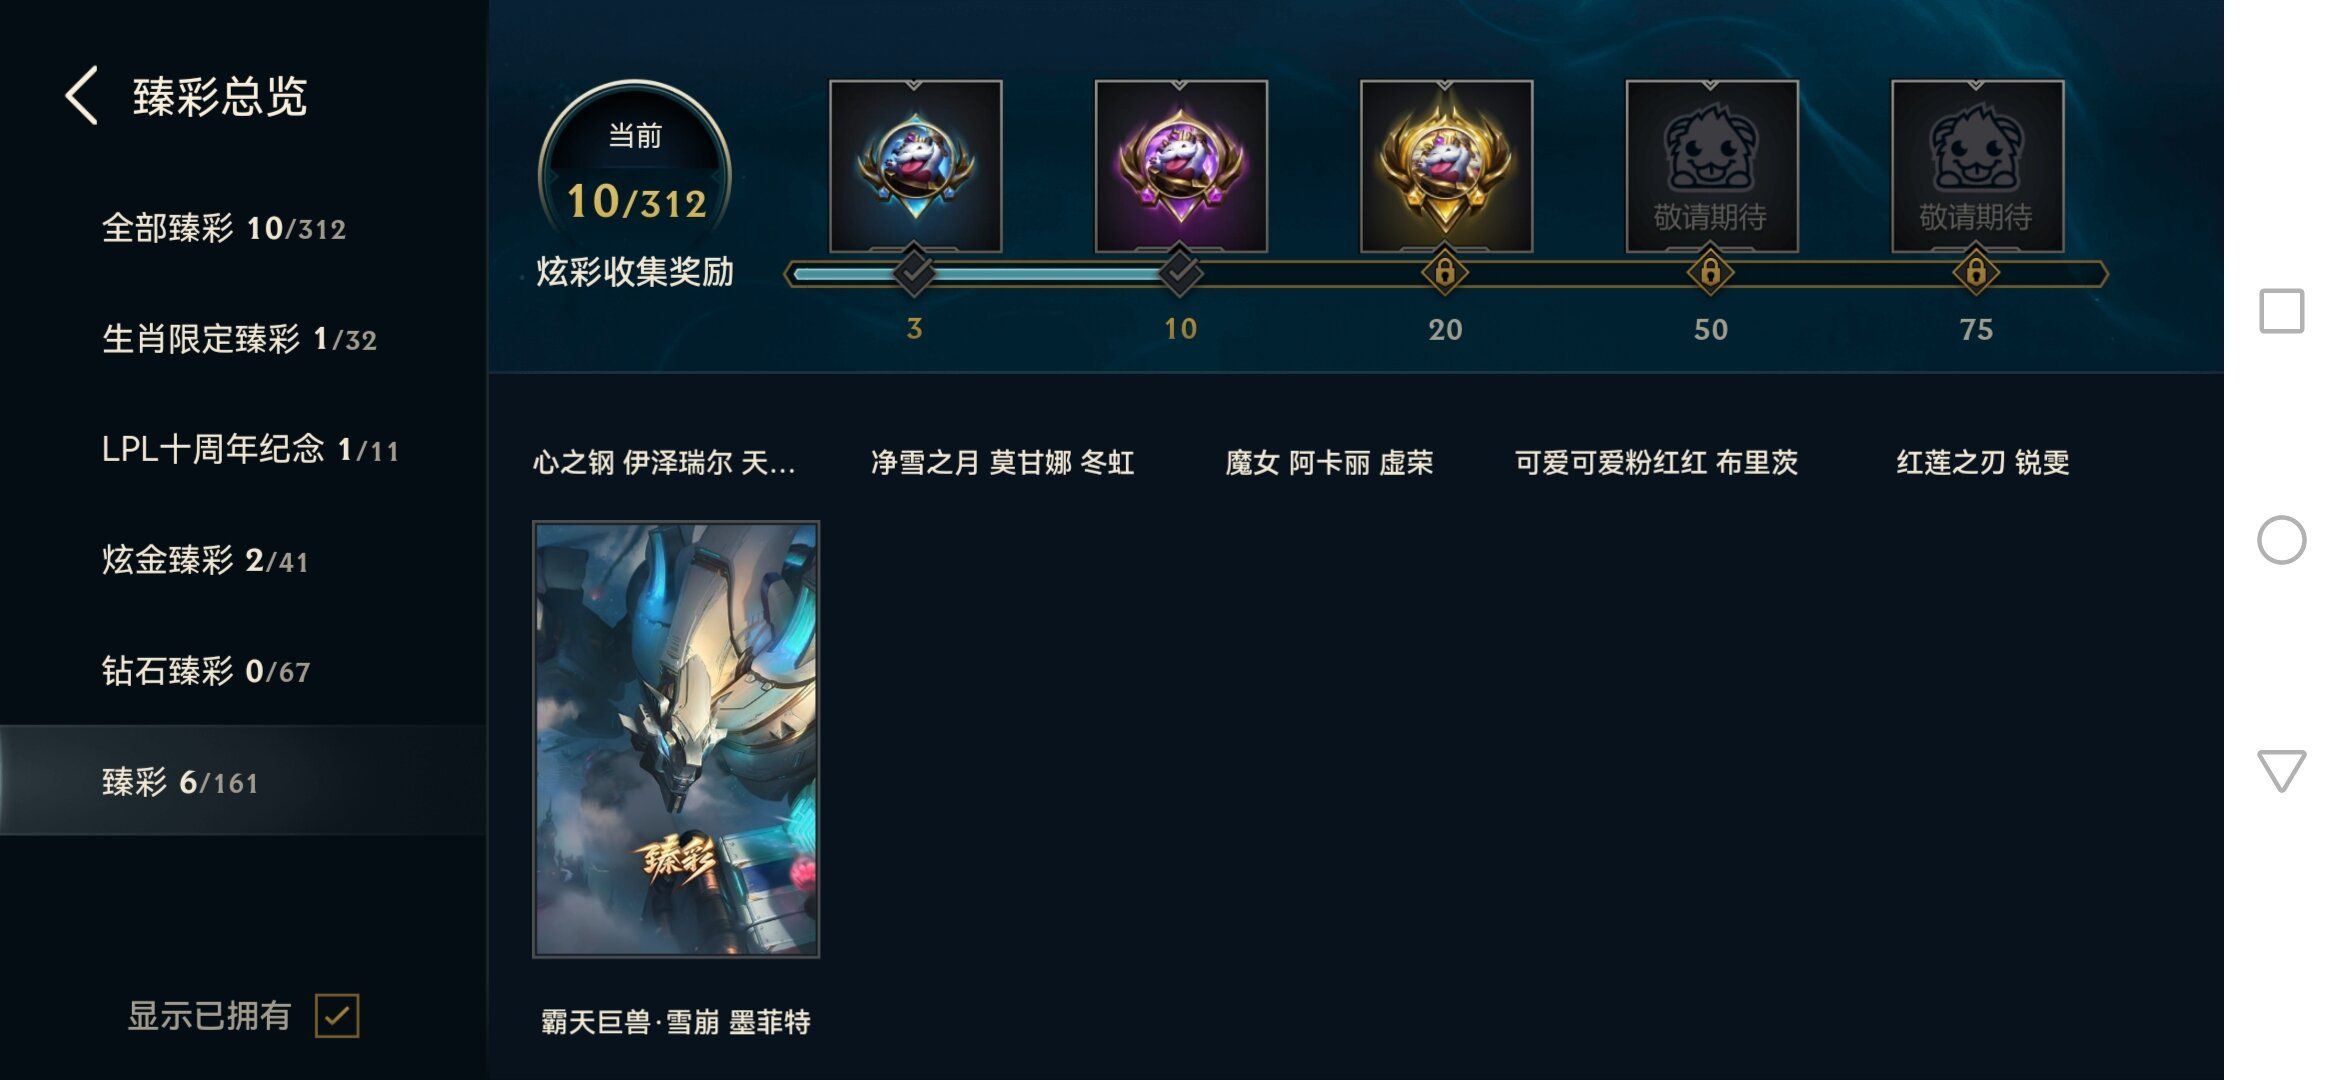Open the purple poro reward badge
The image size is (2340, 1080).
(1181, 166)
